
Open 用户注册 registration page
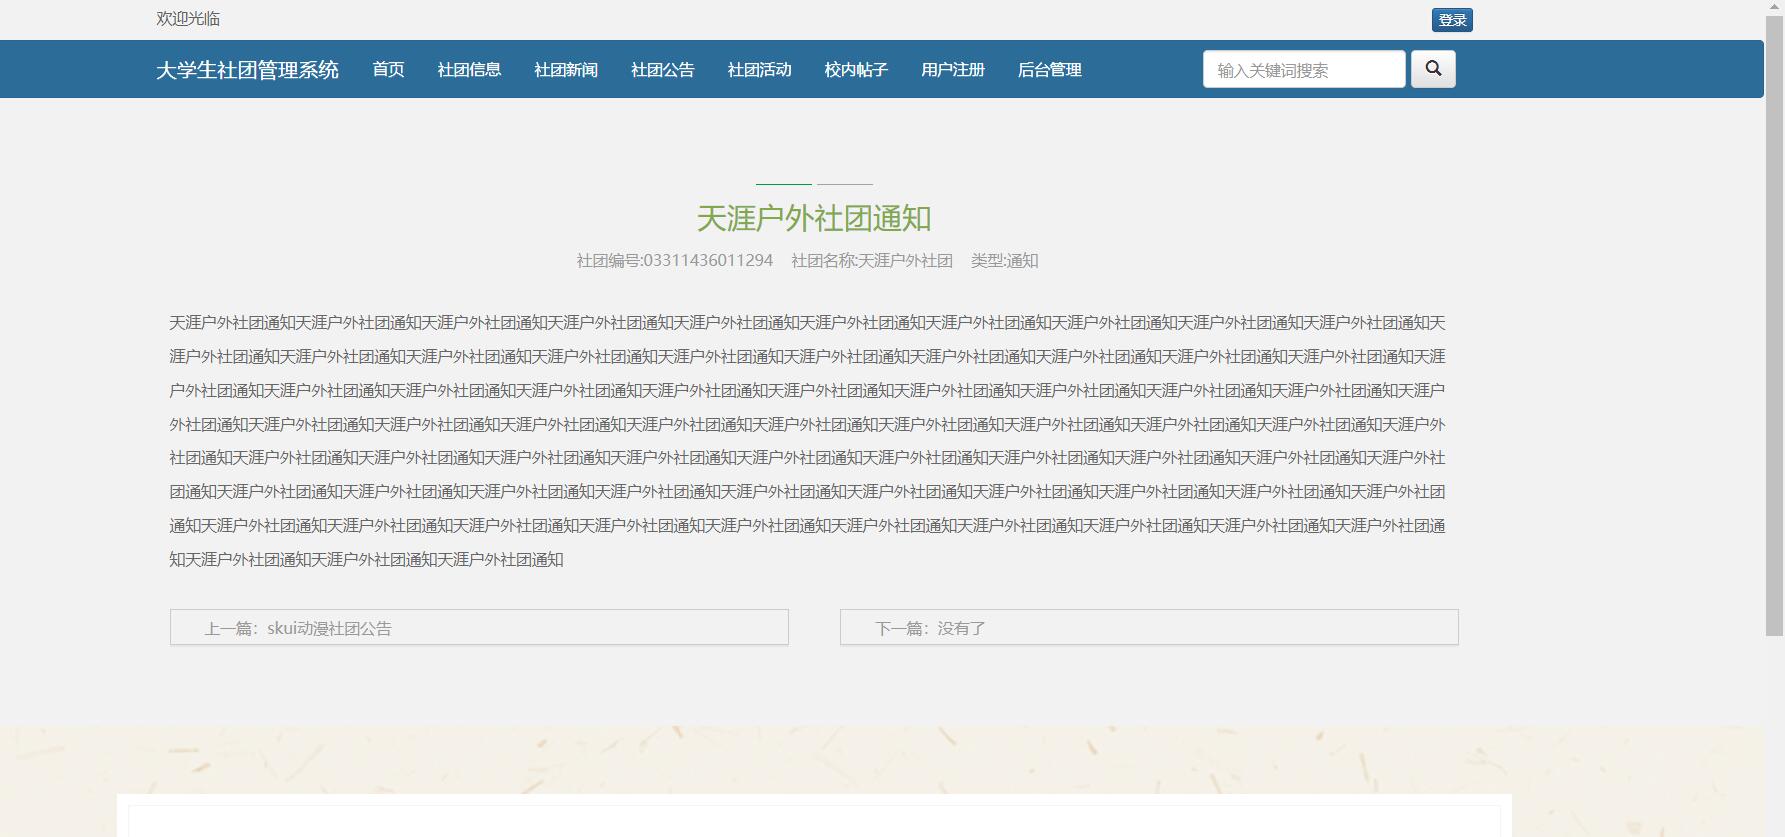953,69
